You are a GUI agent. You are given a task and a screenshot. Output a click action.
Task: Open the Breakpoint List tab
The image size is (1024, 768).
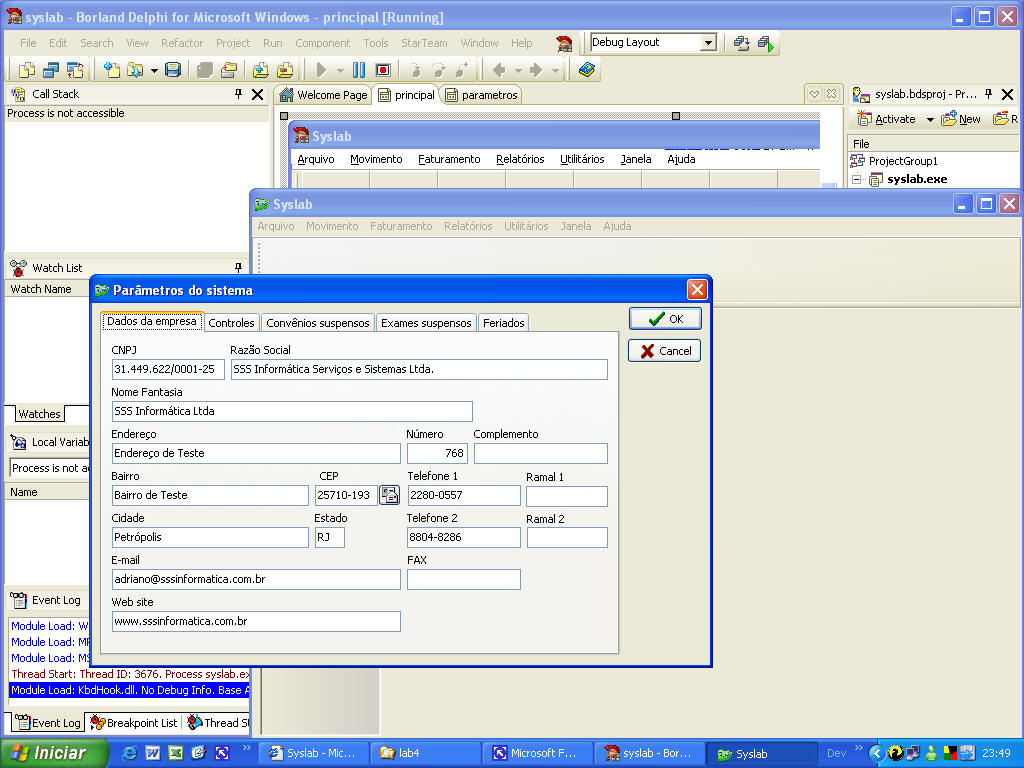134,723
